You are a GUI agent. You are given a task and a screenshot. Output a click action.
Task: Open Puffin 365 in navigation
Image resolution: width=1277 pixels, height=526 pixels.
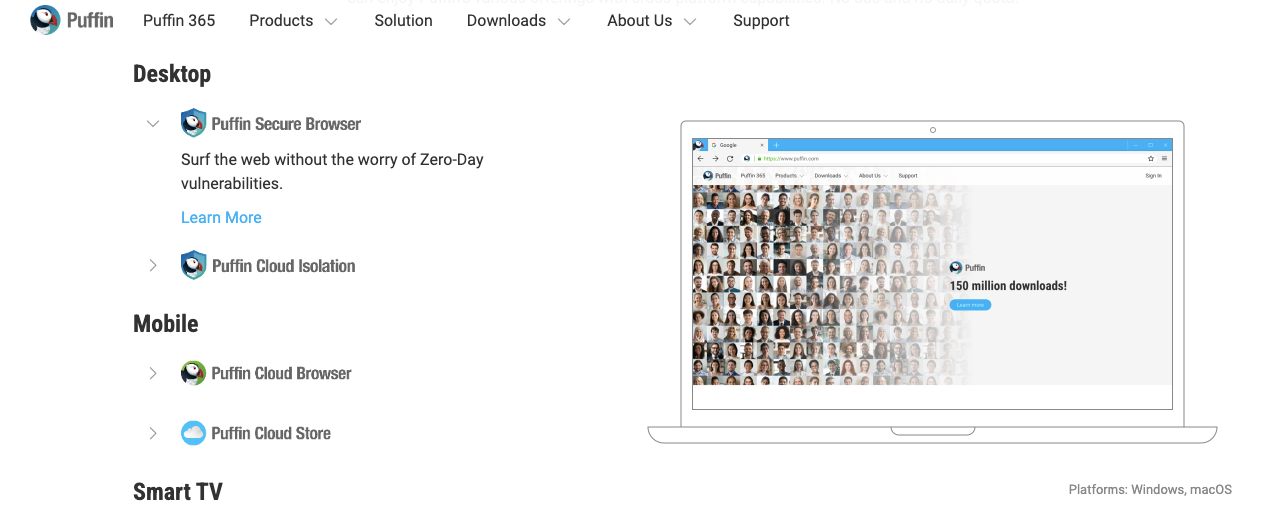pos(179,20)
